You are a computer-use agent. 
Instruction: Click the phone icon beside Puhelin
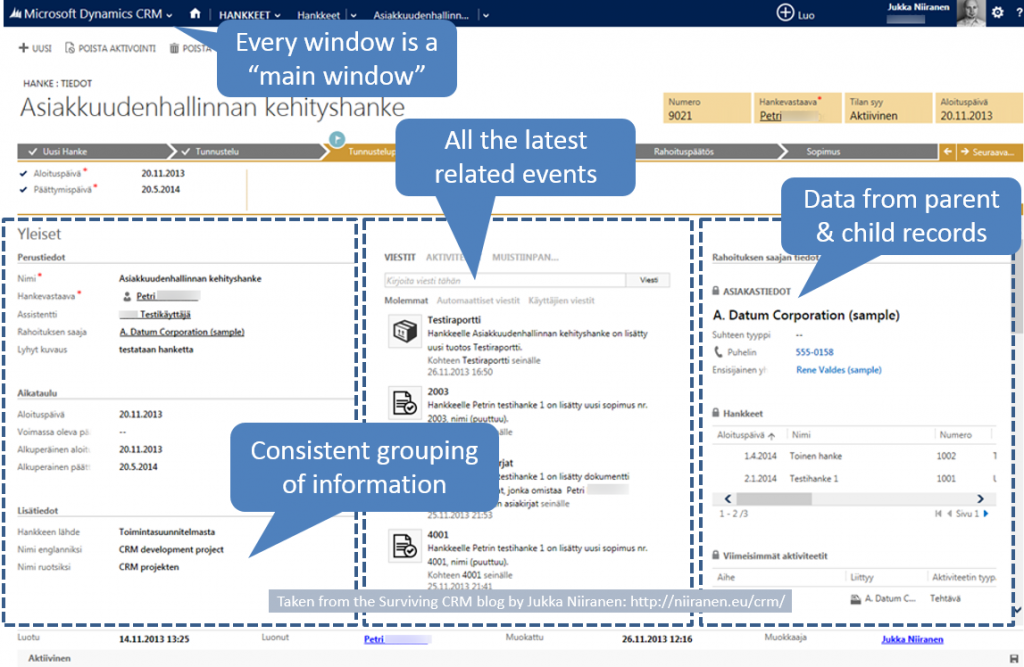click(x=719, y=352)
